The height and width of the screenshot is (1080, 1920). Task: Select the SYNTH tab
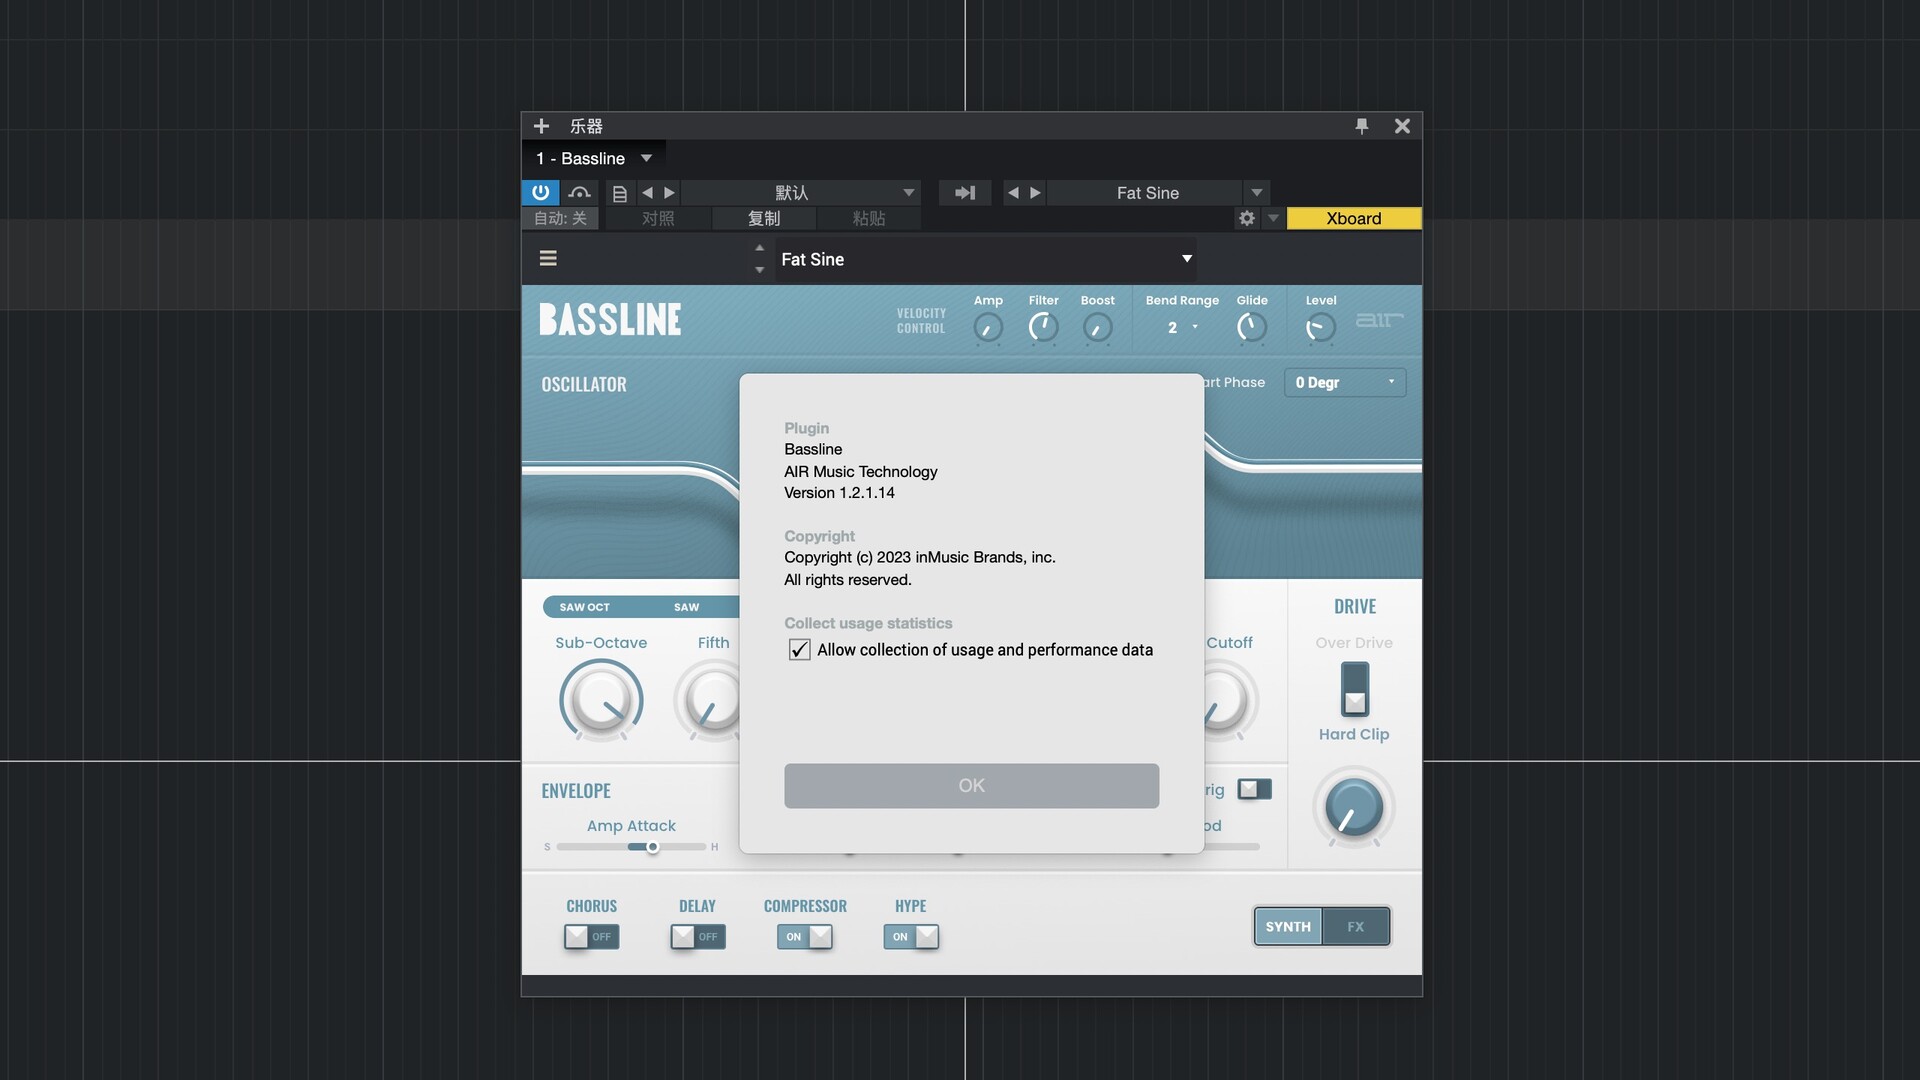point(1288,927)
